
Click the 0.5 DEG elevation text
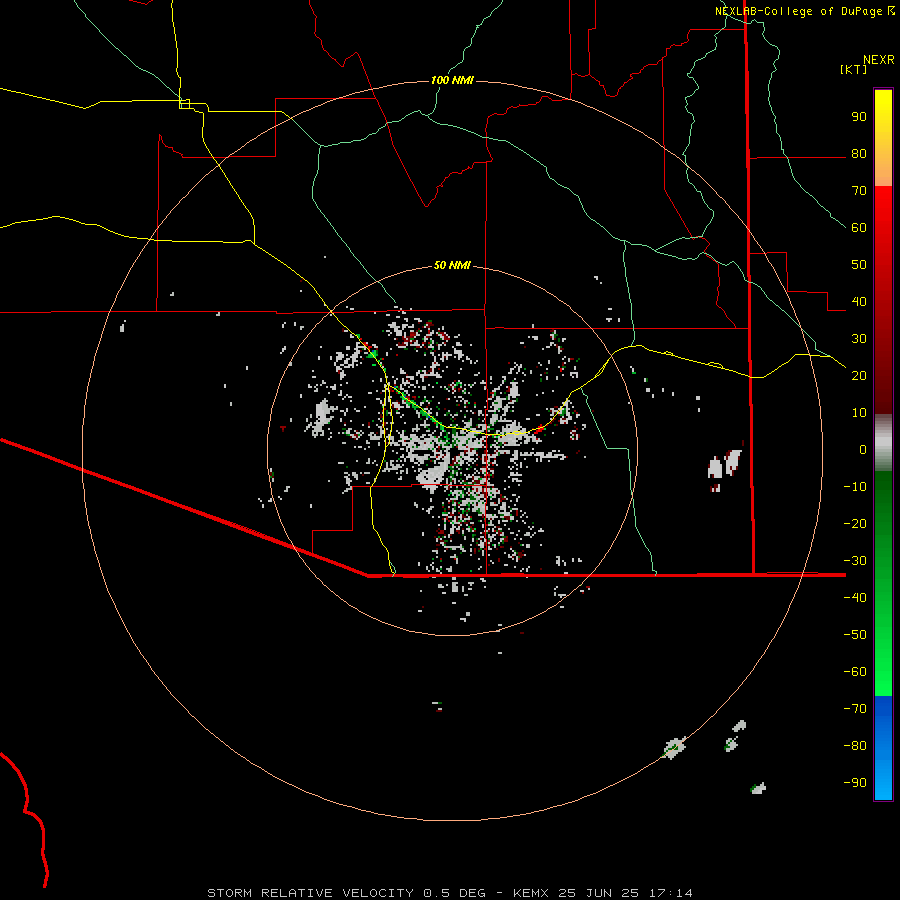pyautogui.click(x=455, y=893)
